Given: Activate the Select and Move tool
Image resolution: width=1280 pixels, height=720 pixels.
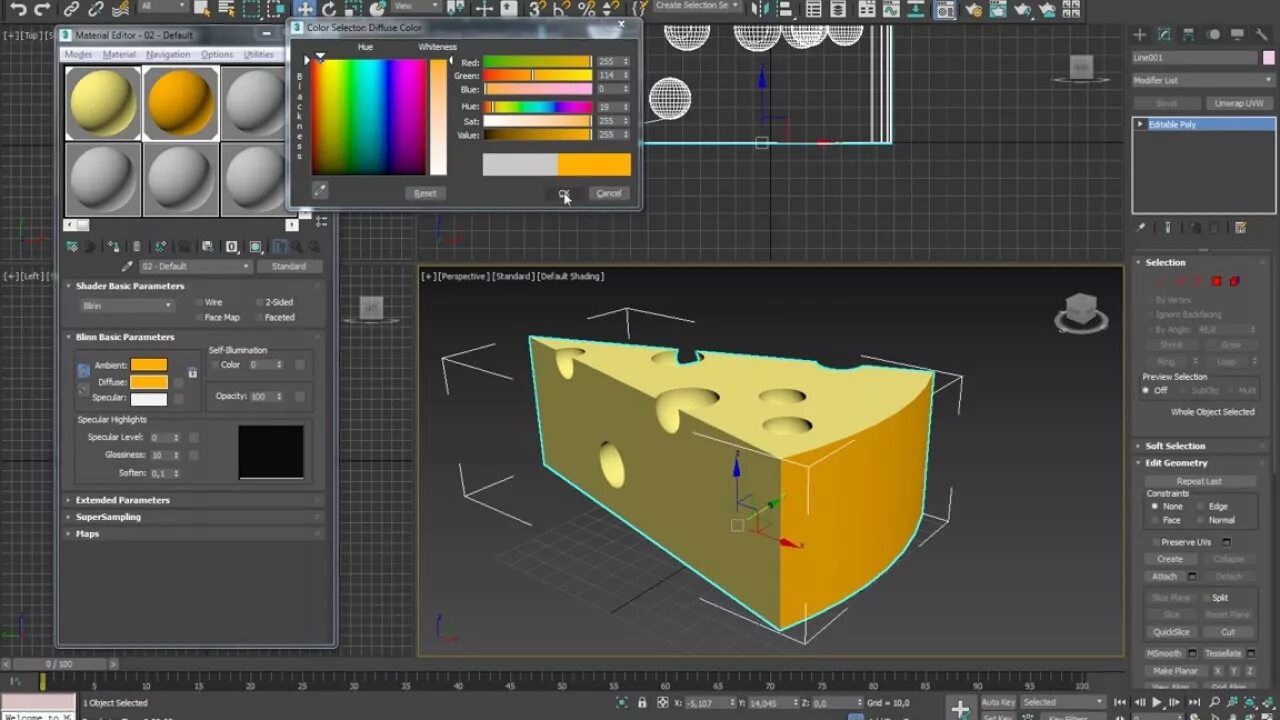Looking at the screenshot, I should pyautogui.click(x=305, y=9).
